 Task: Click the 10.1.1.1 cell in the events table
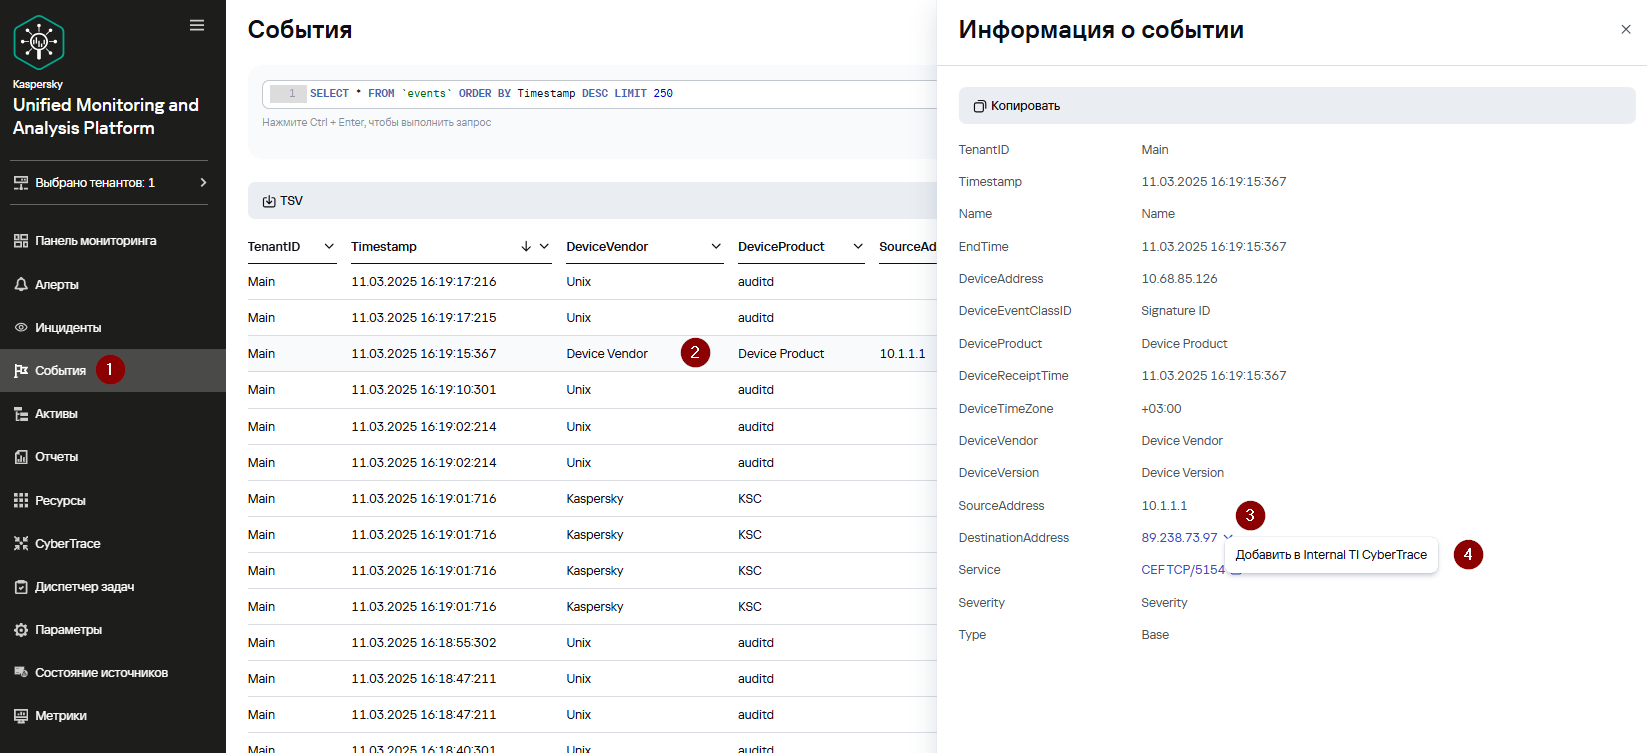coord(903,354)
